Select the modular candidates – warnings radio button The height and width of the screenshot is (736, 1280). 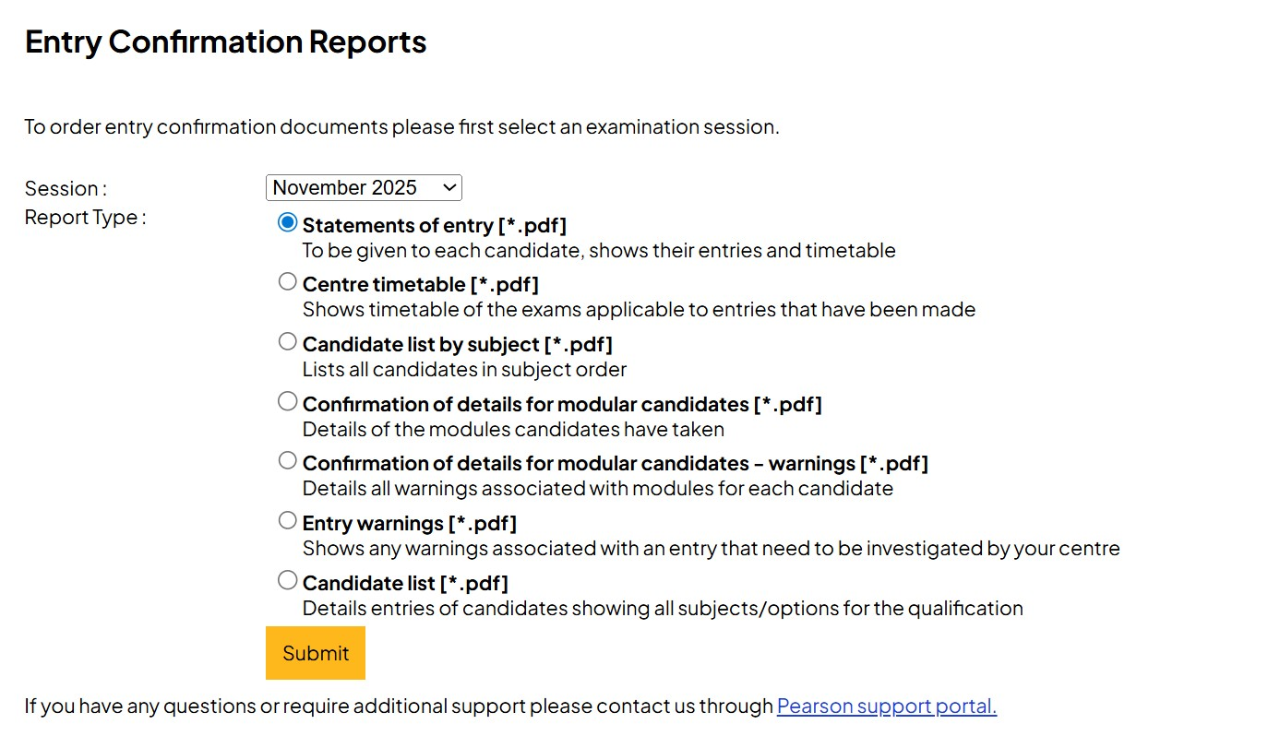click(288, 461)
